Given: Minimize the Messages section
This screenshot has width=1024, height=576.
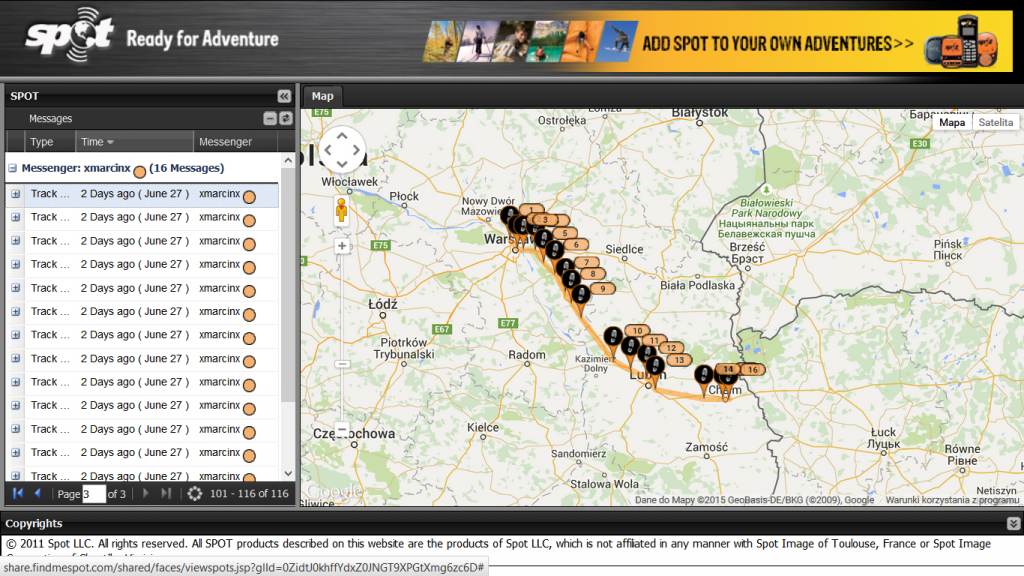Looking at the screenshot, I should tap(270, 118).
